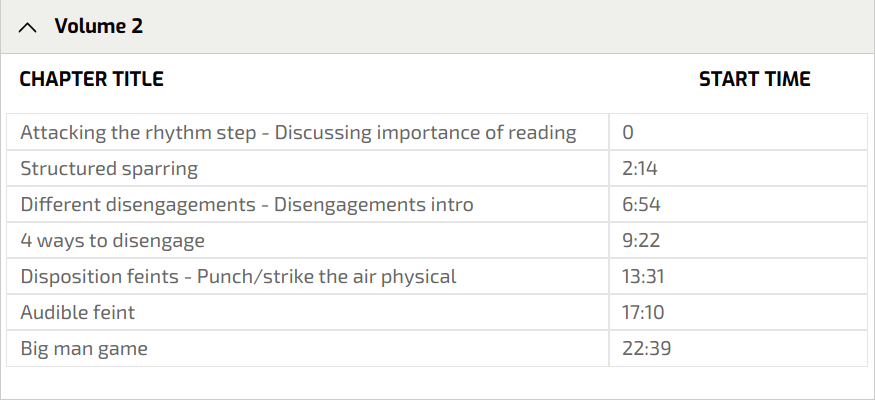This screenshot has height=400, width=875.
Task: Jump to the 6:54 timestamp
Action: (x=641, y=205)
